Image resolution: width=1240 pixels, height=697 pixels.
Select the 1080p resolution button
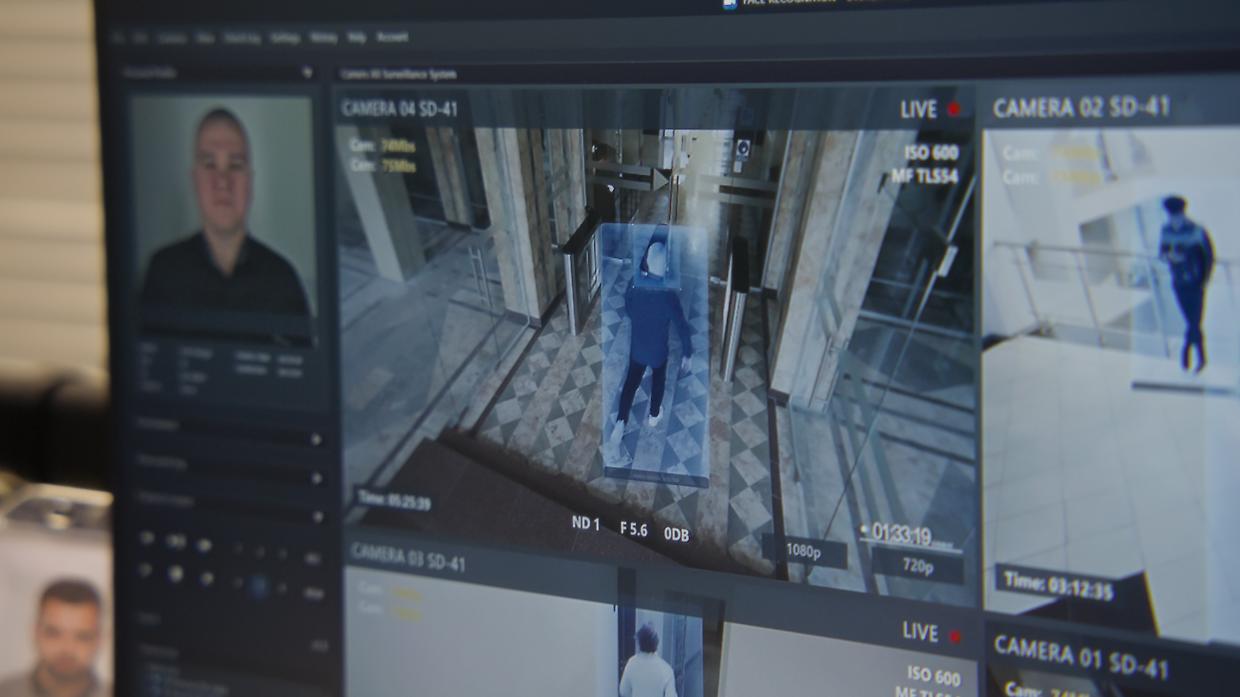(804, 551)
